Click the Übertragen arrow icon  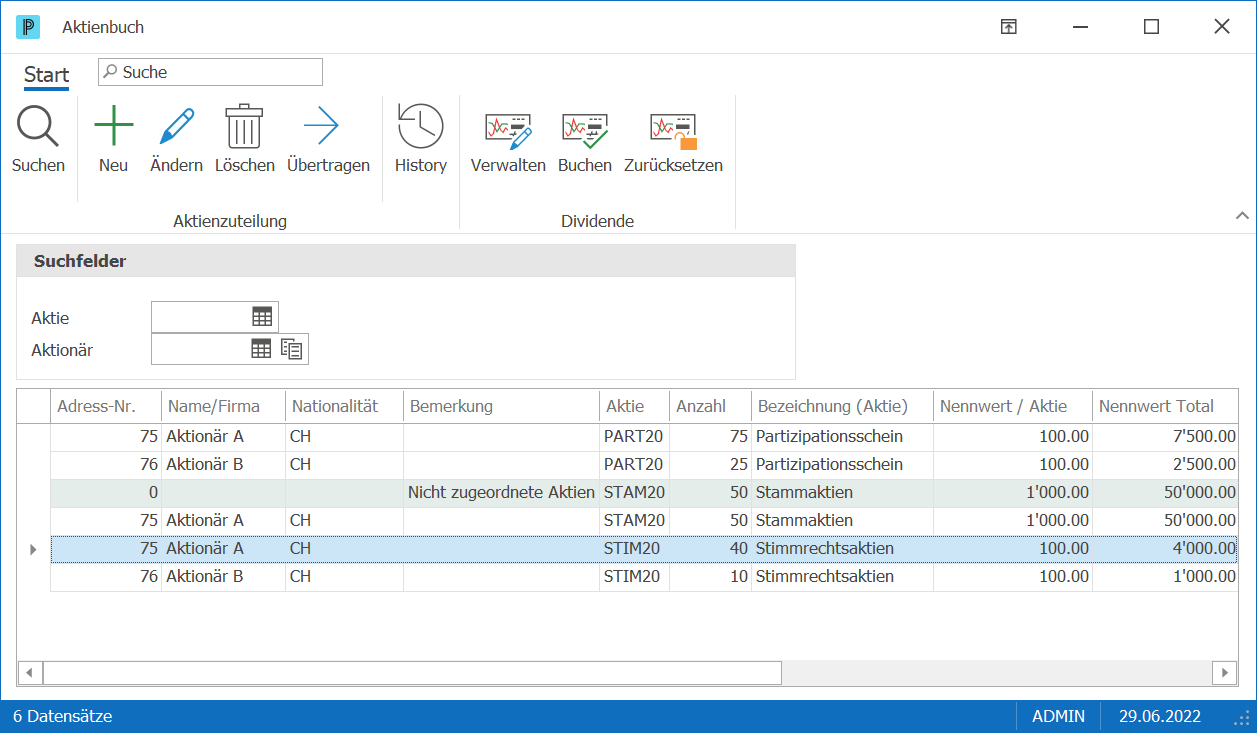pyautogui.click(x=321, y=127)
